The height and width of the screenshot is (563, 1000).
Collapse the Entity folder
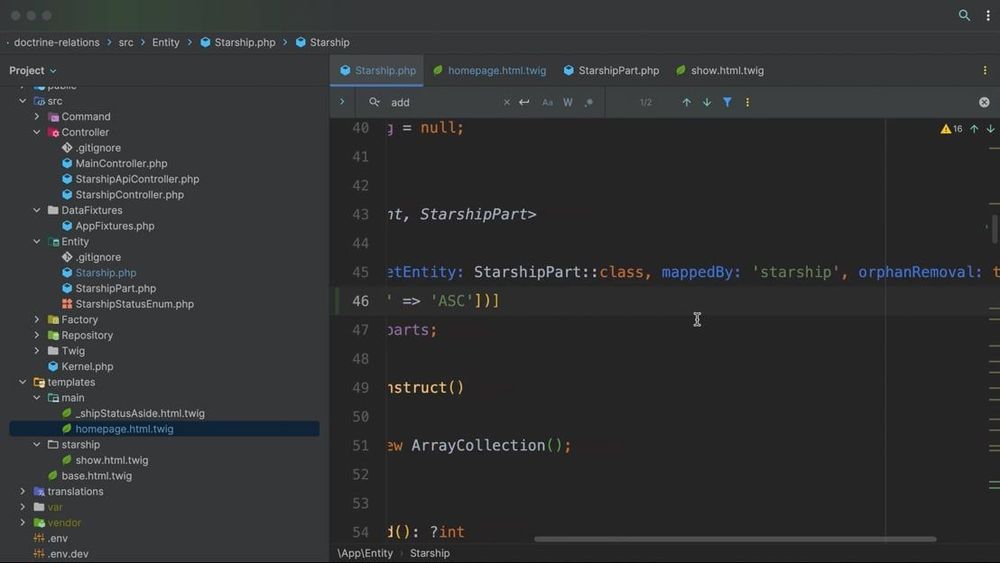click(36, 242)
